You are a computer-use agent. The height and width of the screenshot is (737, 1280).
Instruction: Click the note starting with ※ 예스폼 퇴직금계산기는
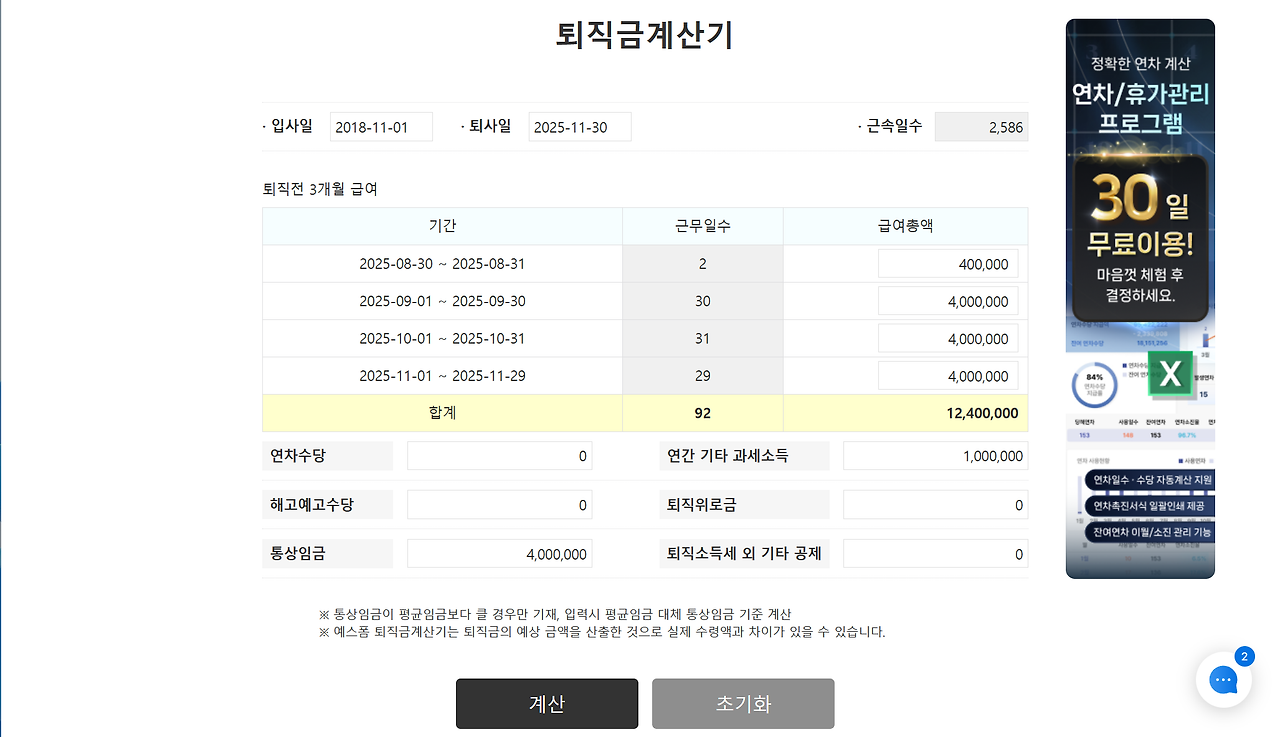602,632
